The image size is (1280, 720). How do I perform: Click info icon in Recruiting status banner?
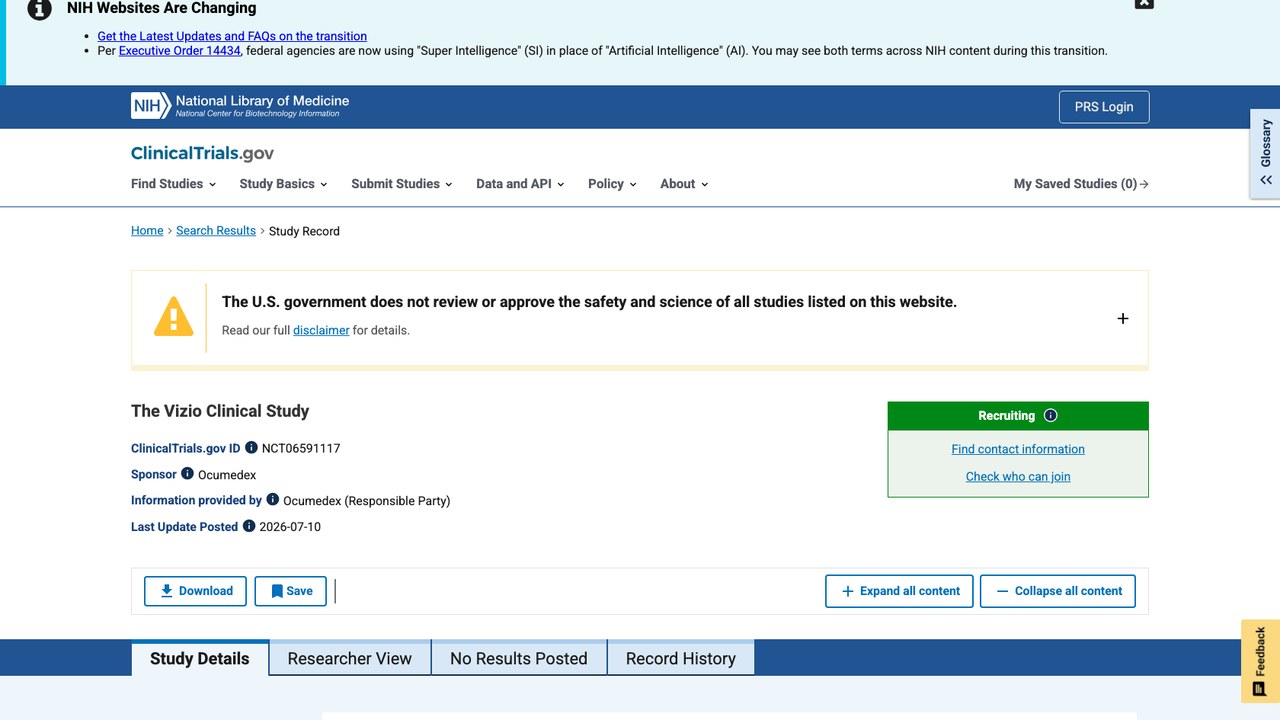[x=1050, y=416]
